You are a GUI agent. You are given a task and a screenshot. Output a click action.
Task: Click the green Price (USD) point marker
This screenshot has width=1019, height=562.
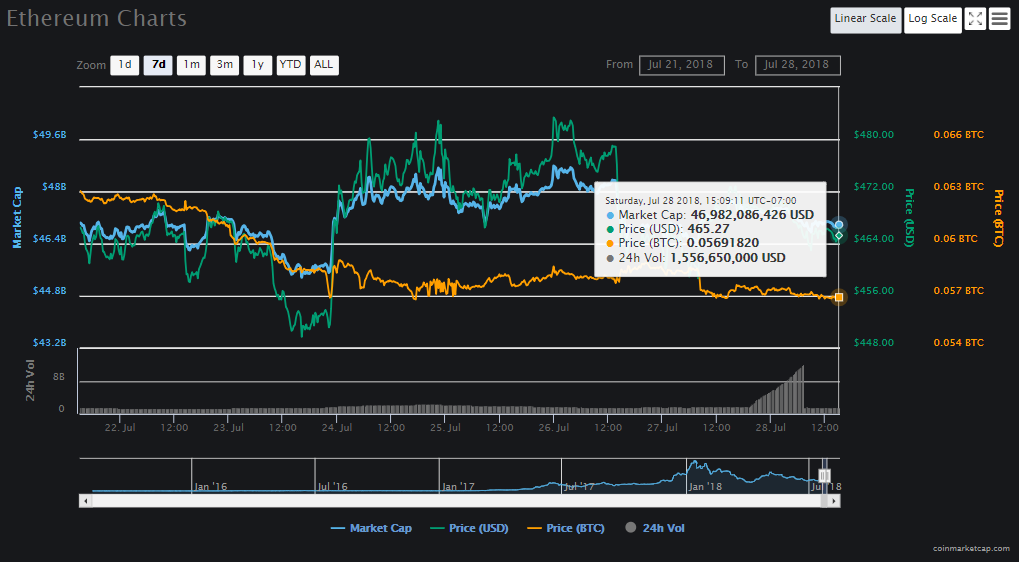(839, 235)
